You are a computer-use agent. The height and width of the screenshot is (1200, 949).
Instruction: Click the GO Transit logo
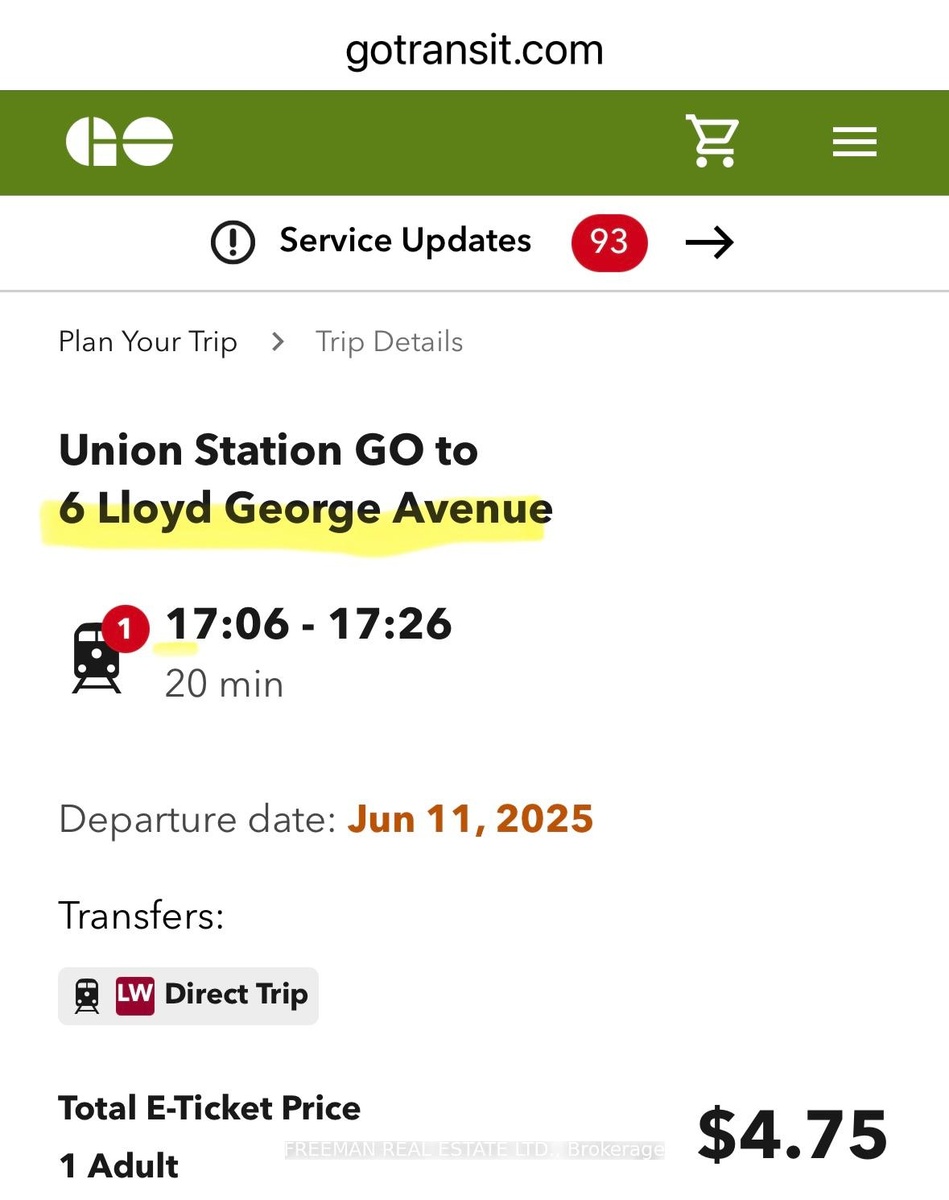[x=119, y=141]
